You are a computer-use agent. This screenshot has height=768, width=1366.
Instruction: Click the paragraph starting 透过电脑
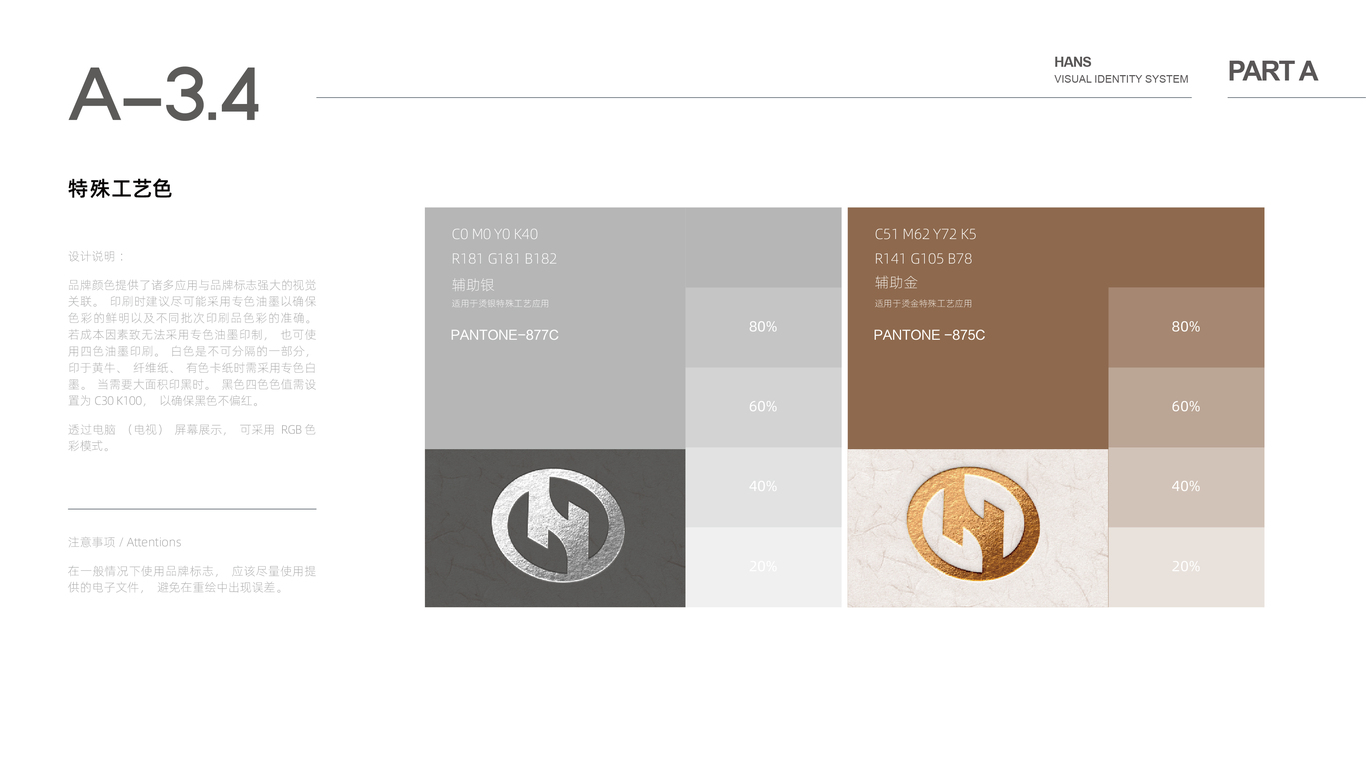pyautogui.click(x=192, y=438)
